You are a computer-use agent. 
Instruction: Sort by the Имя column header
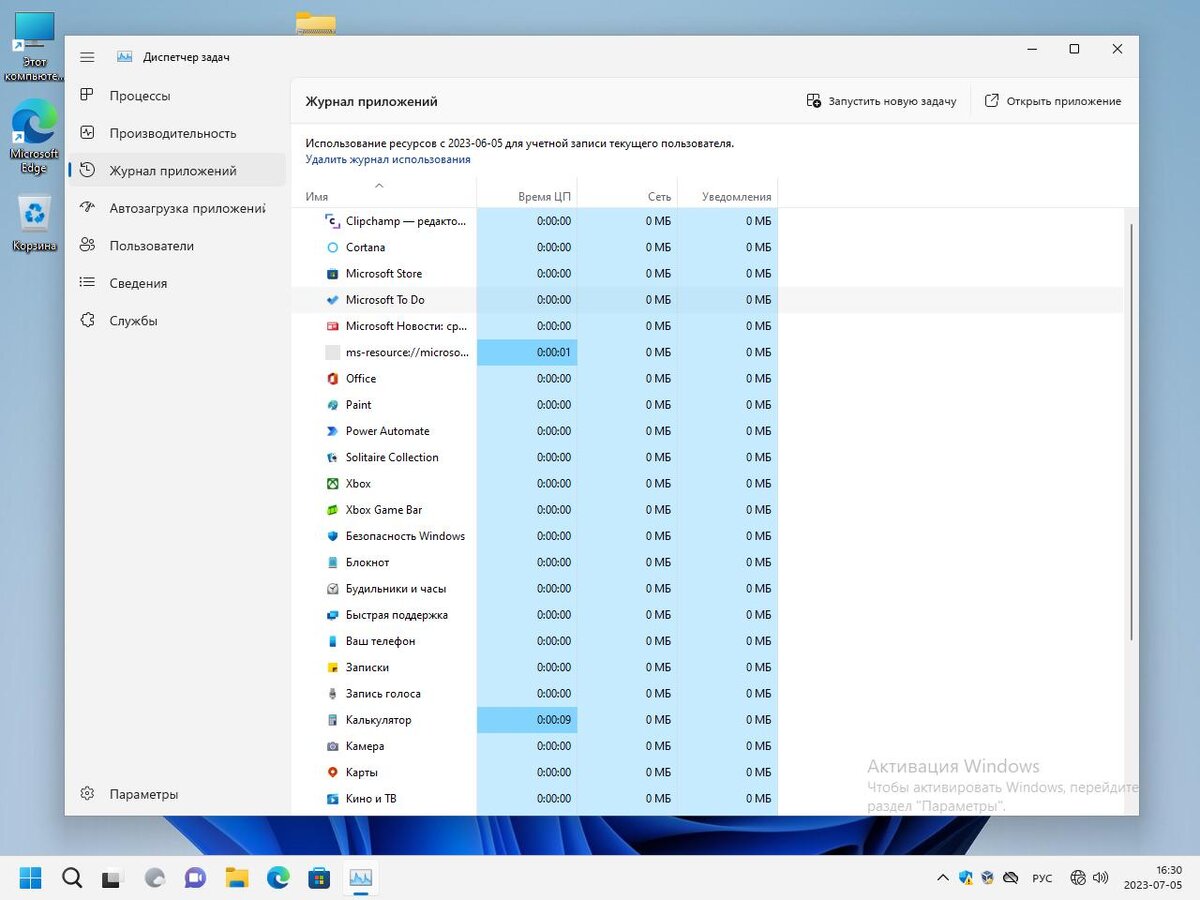[384, 192]
